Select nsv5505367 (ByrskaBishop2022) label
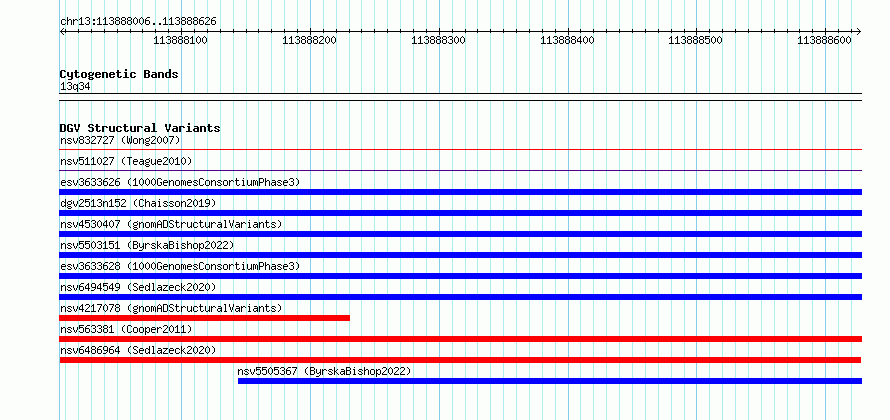The image size is (890, 420). pyautogui.click(x=324, y=371)
